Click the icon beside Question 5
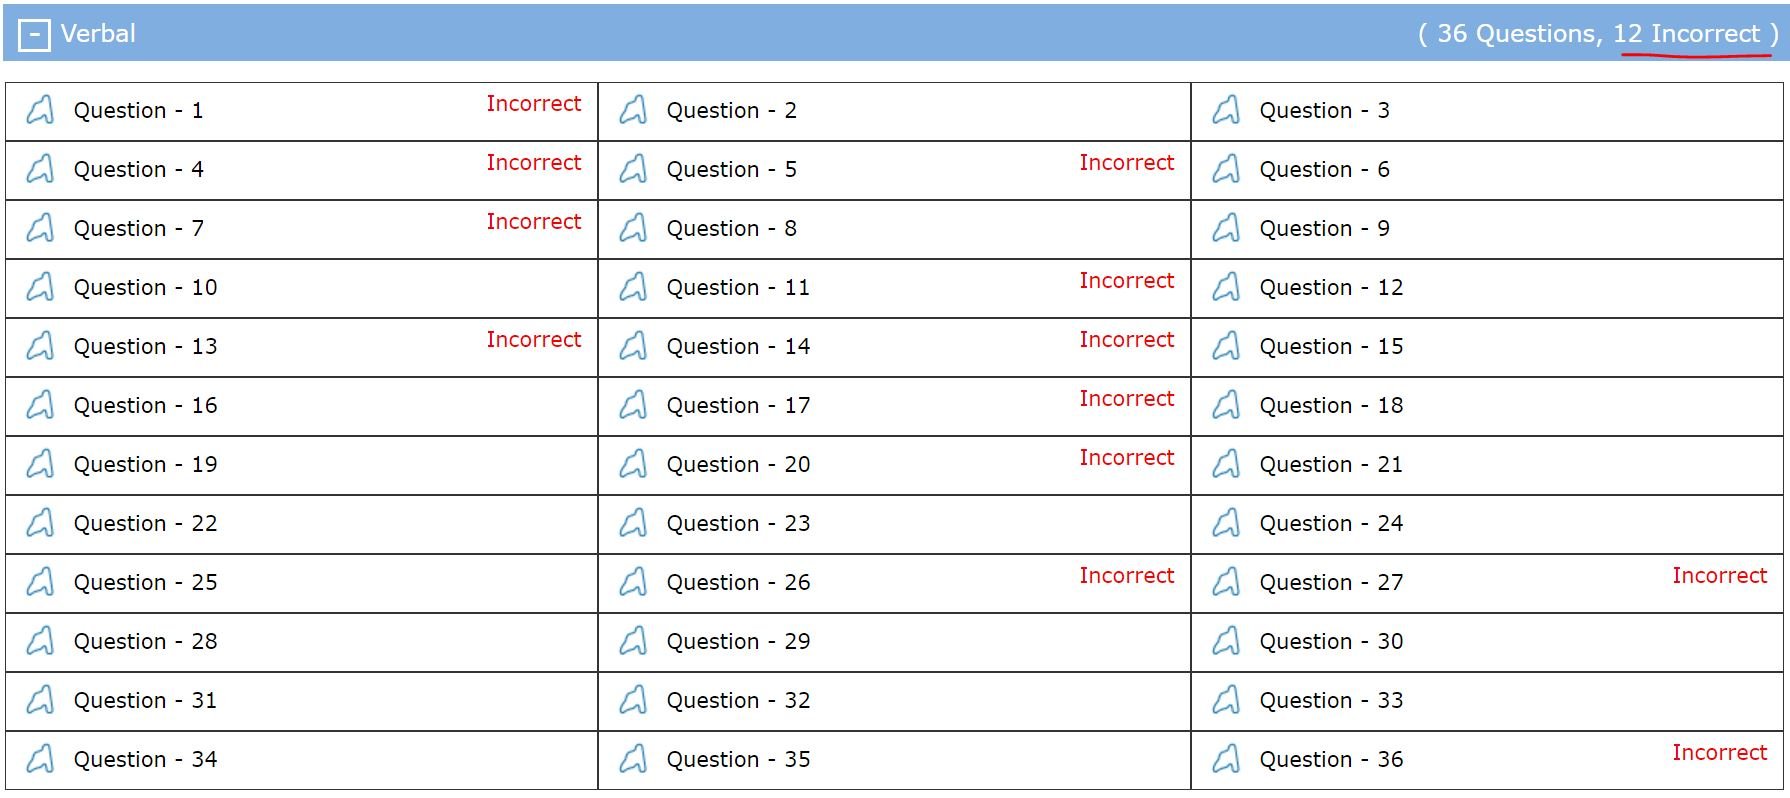 point(633,169)
